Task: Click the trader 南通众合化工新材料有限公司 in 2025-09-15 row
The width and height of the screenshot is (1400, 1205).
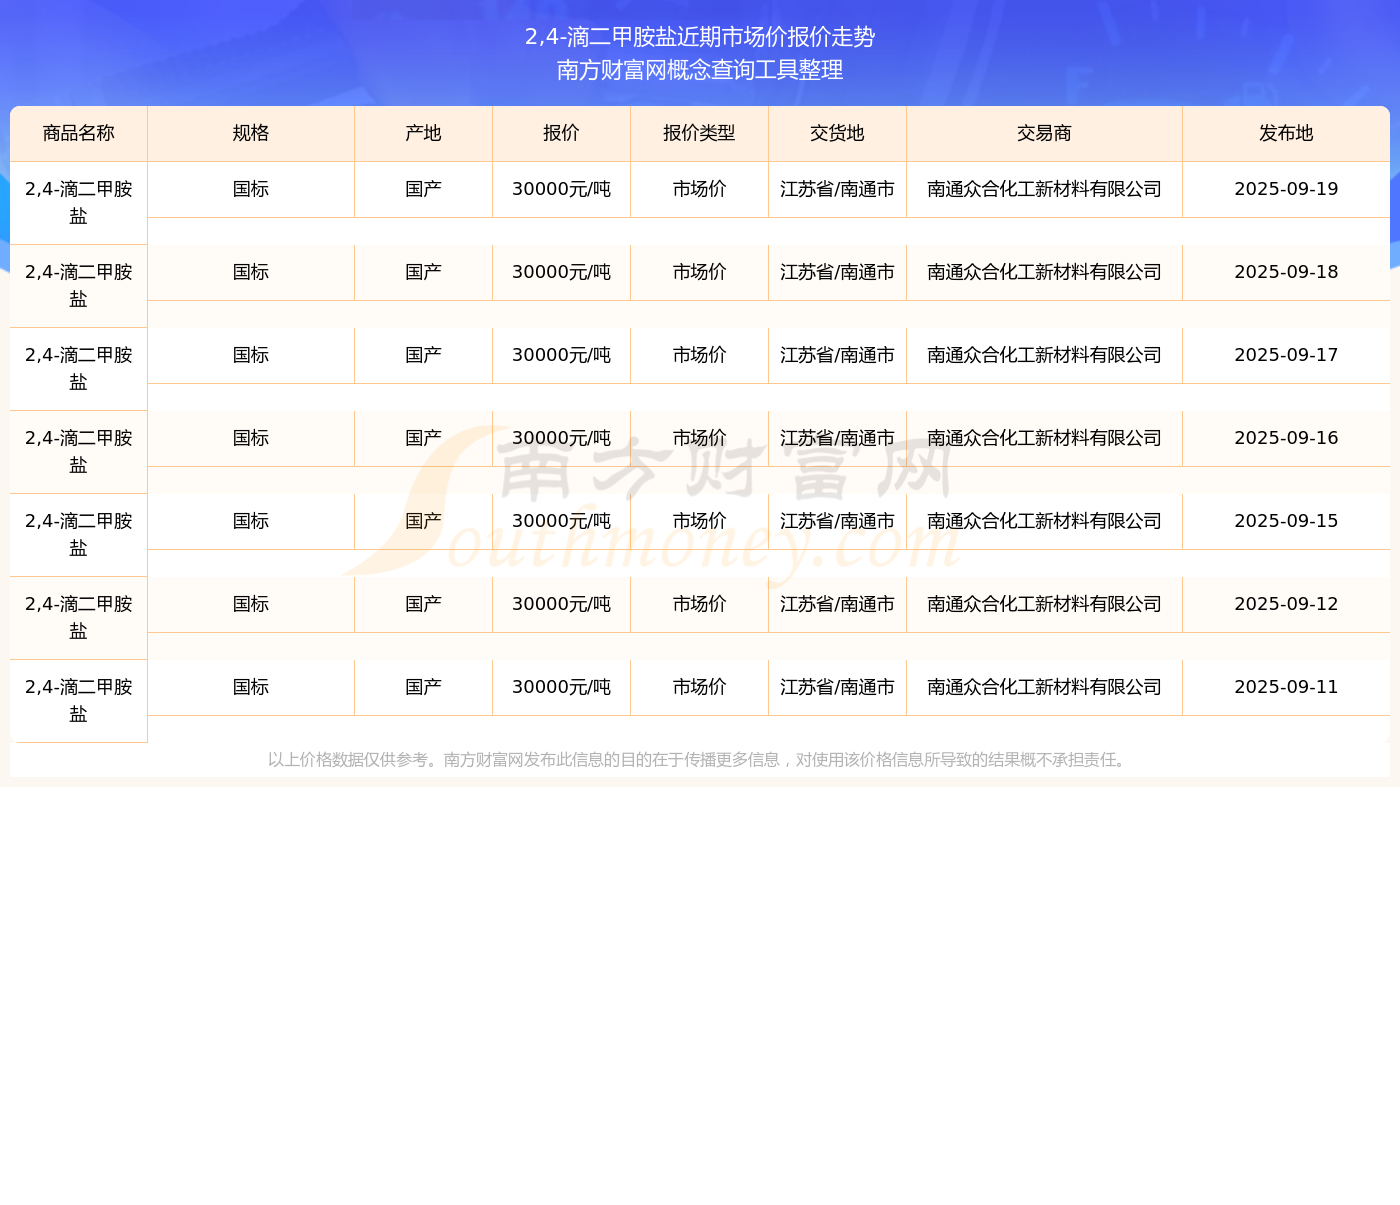Action: point(1044,521)
